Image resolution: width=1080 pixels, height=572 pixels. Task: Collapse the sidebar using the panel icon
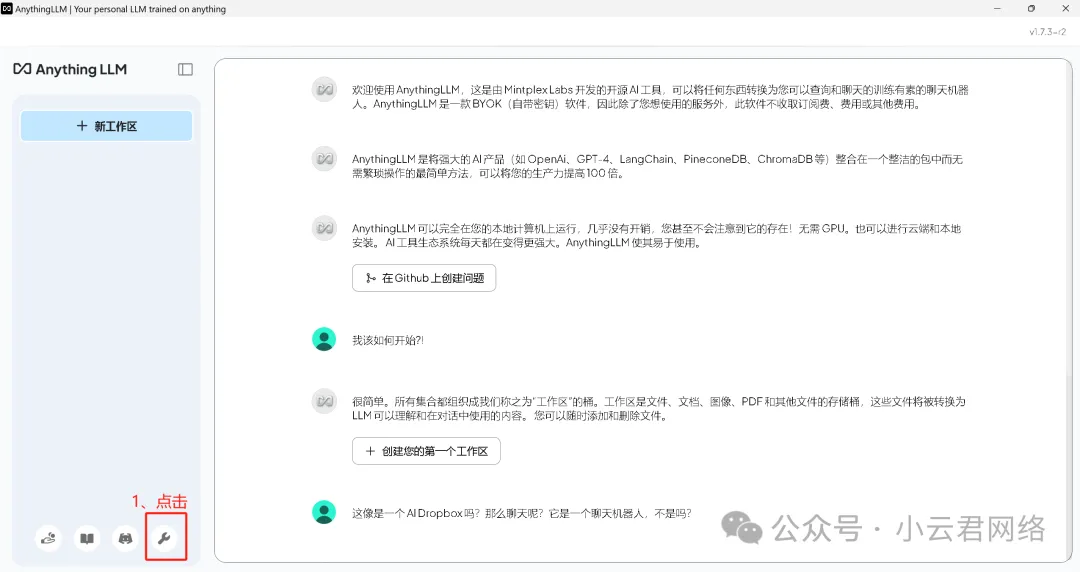tap(185, 69)
